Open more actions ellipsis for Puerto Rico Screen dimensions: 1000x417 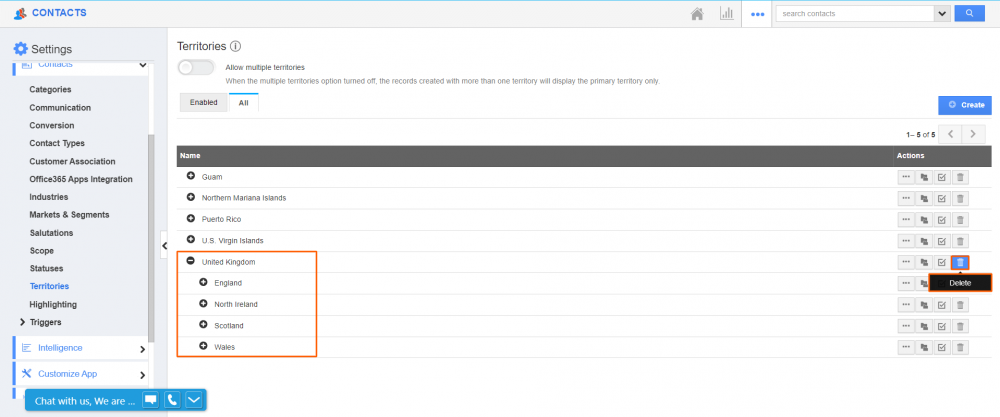point(906,219)
